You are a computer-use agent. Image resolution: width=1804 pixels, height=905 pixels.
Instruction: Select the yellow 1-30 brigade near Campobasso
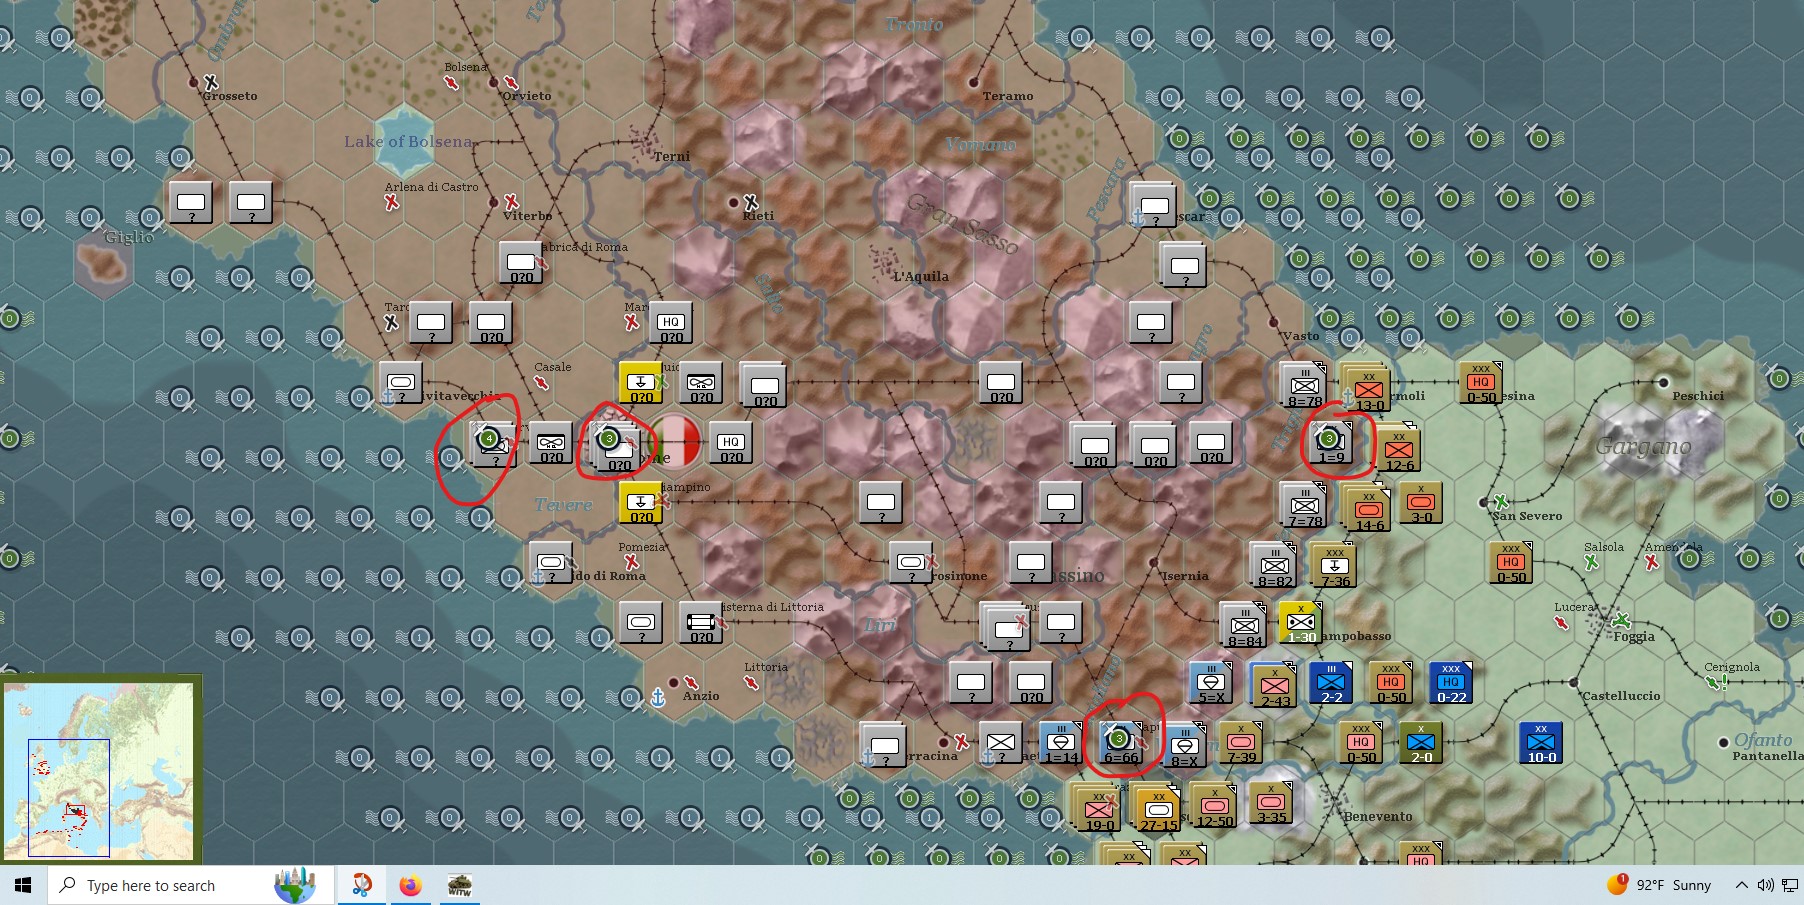[1301, 622]
